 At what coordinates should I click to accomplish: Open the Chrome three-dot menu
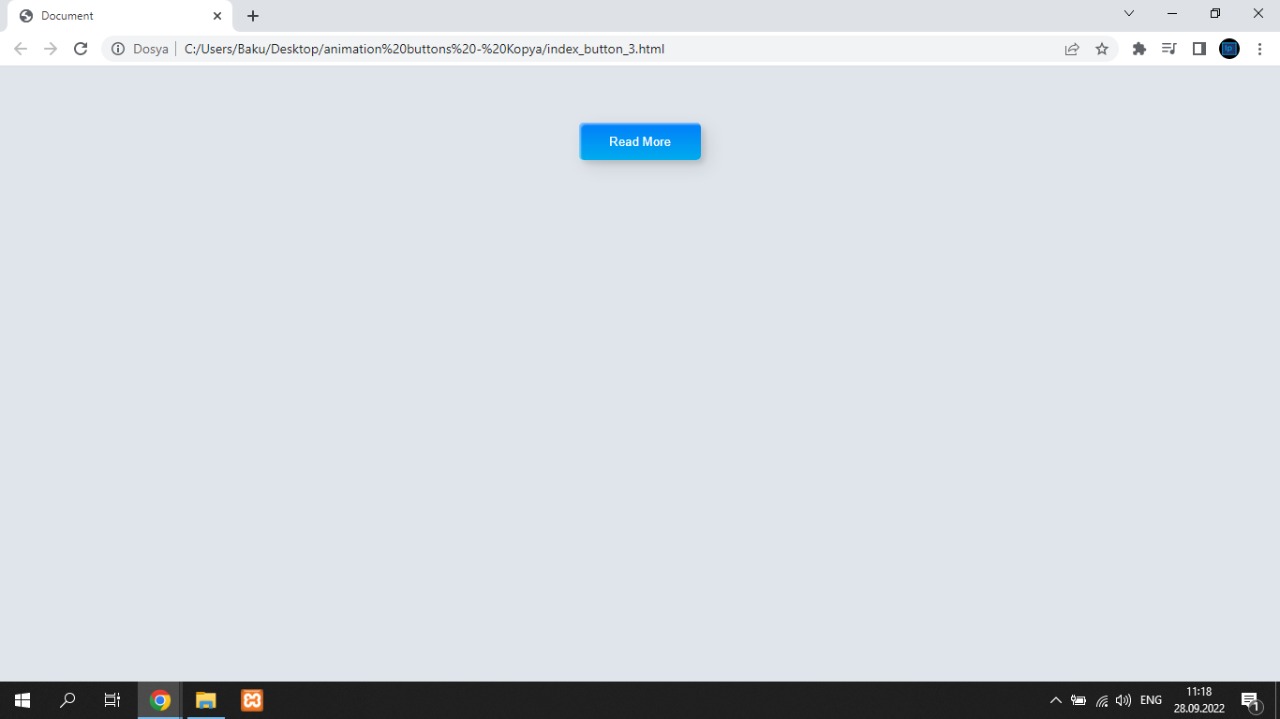click(1260, 48)
